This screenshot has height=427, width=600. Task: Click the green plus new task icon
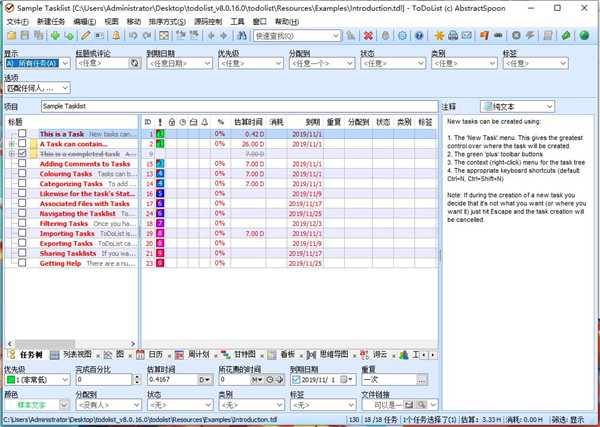pyautogui.click(x=55, y=35)
